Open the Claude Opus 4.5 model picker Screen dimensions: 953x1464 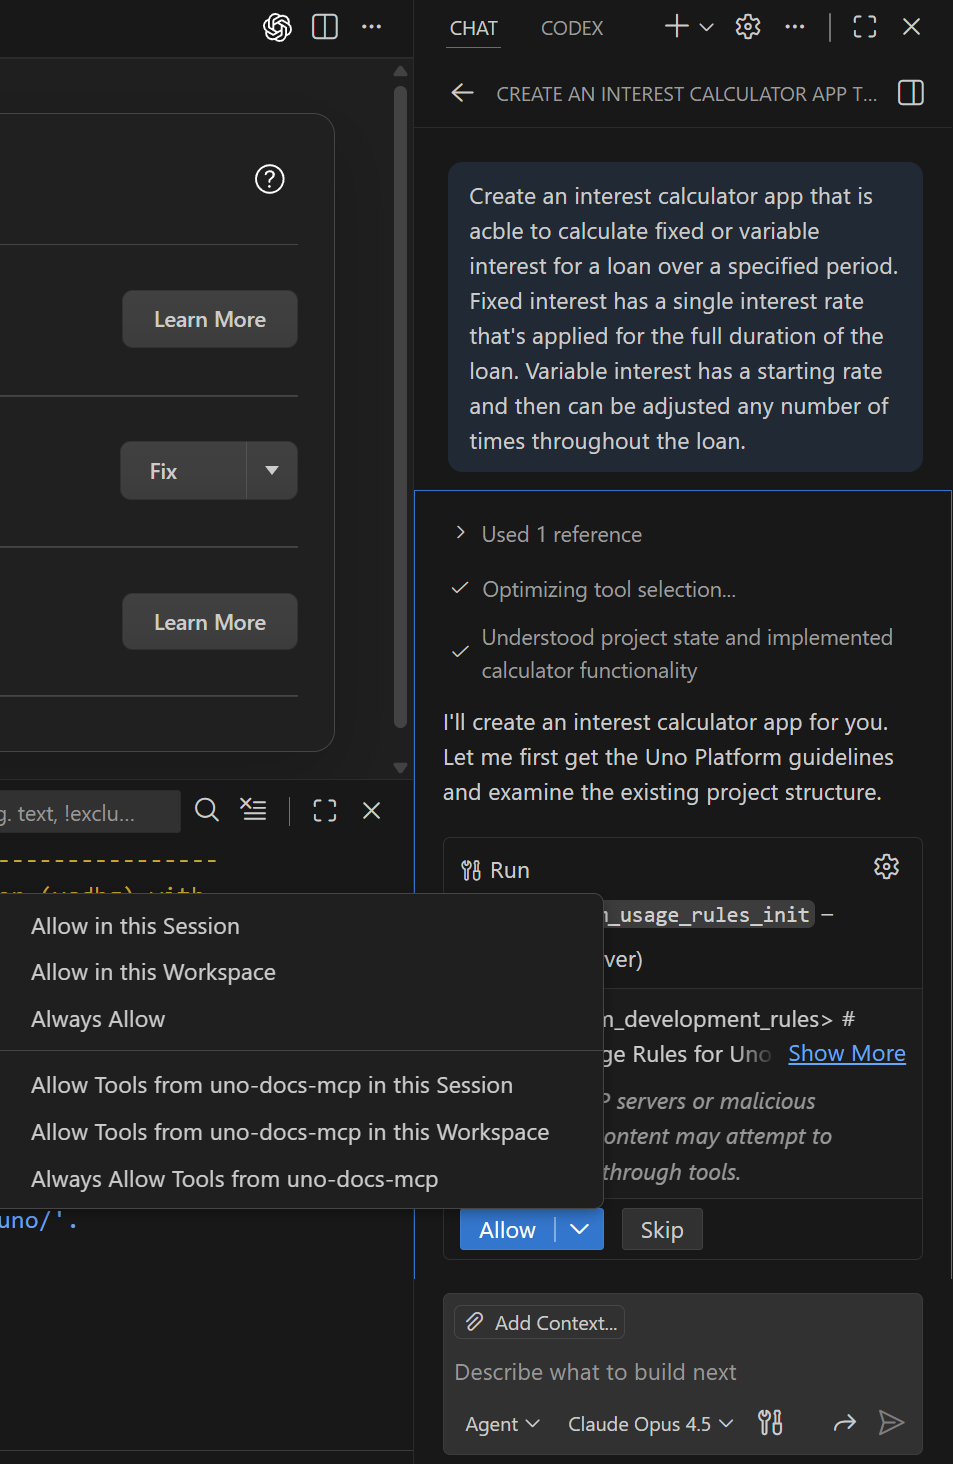point(650,1423)
